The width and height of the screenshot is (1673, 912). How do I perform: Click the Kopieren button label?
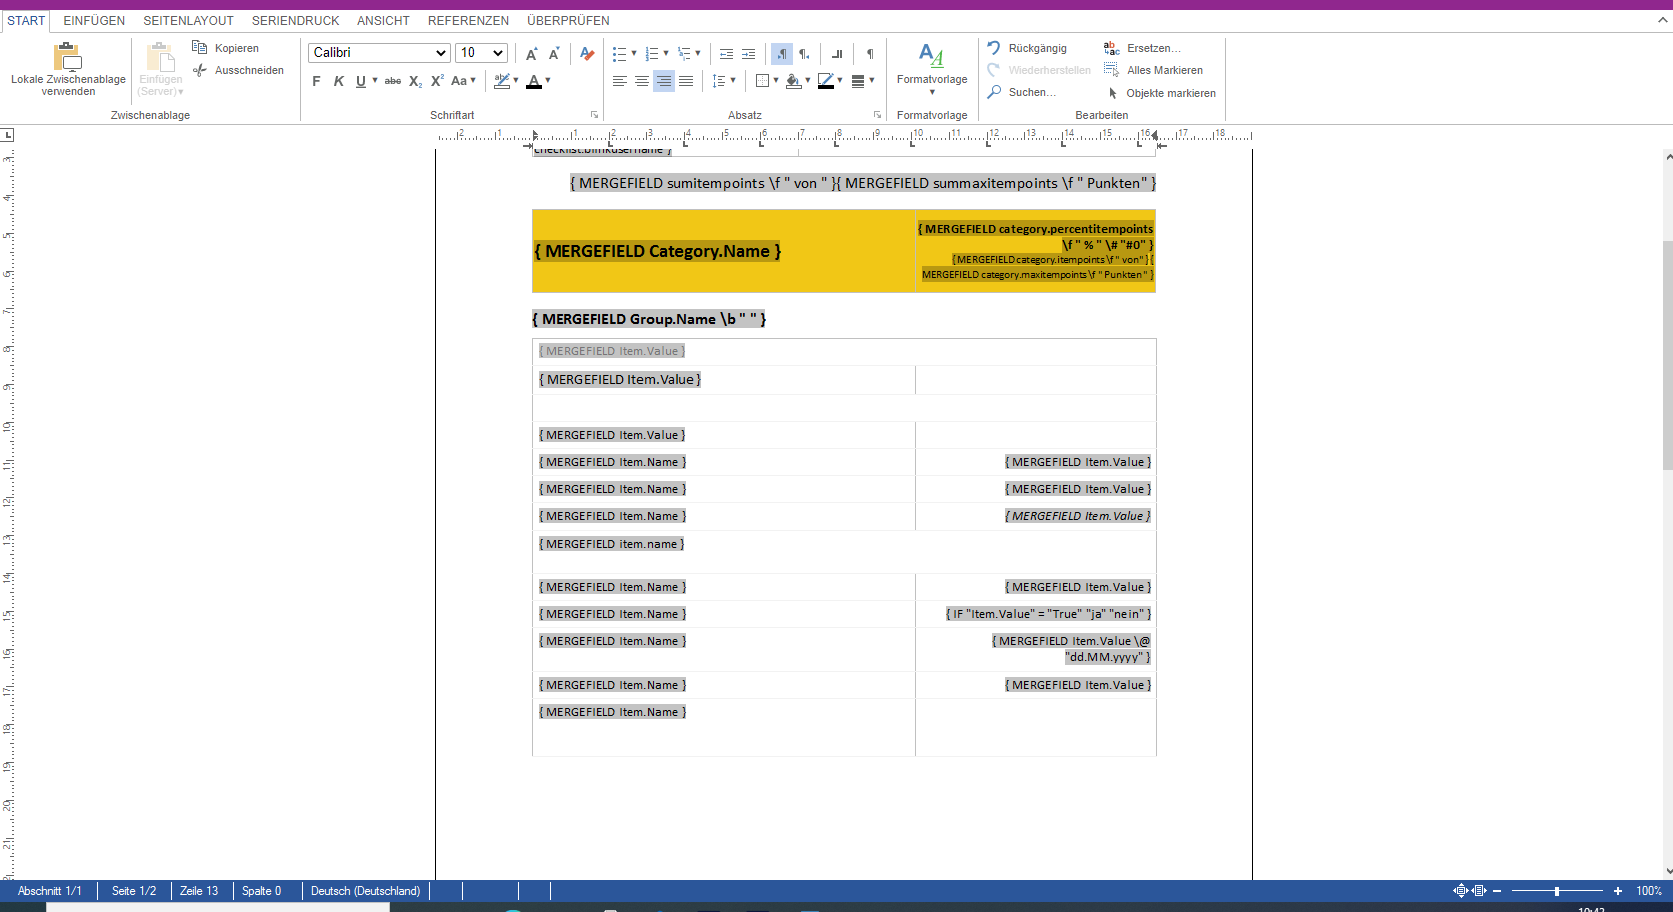pyautogui.click(x=237, y=48)
